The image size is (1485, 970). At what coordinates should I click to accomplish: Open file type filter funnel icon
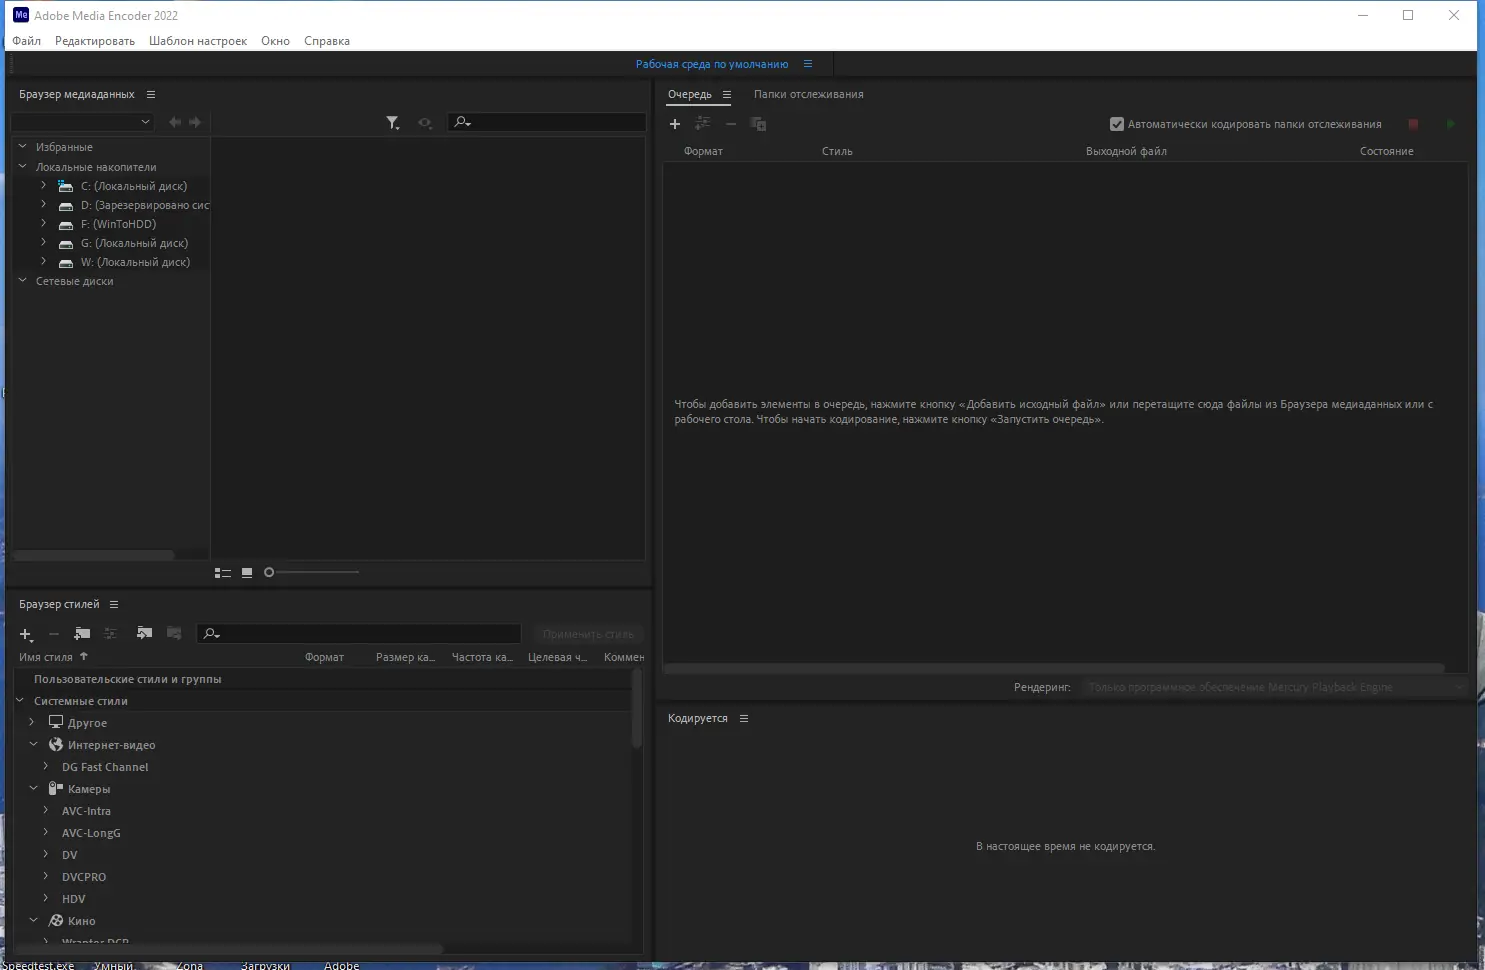(x=393, y=123)
